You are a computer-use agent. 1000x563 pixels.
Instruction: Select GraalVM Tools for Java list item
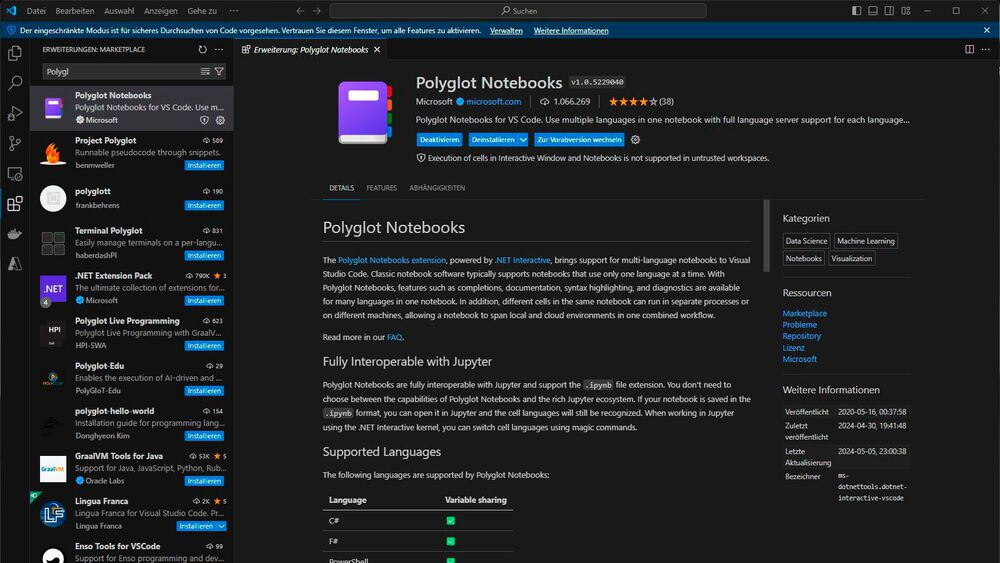pyautogui.click(x=132, y=469)
